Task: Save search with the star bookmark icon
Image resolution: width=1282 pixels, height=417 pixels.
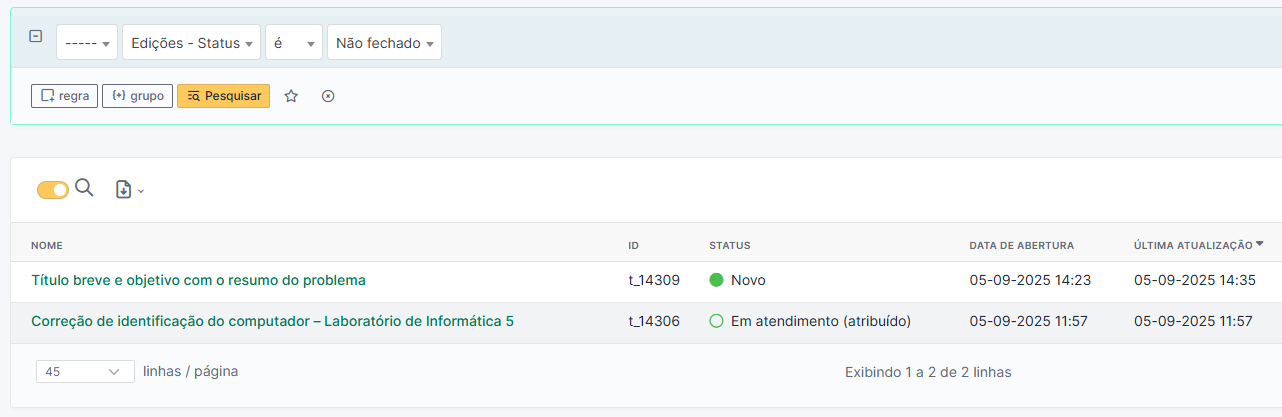Action: pos(291,96)
